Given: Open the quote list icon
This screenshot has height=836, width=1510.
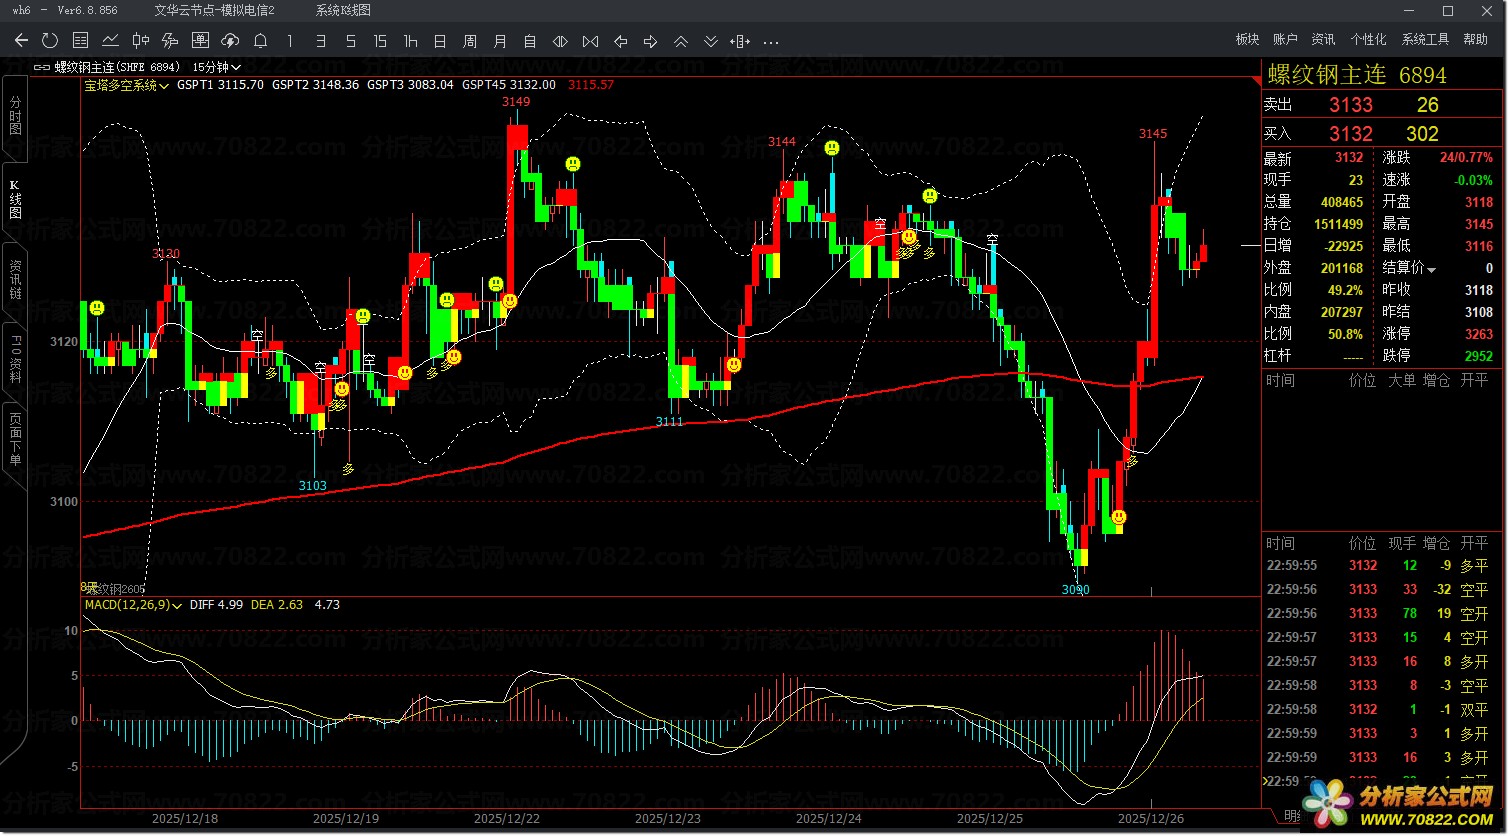Looking at the screenshot, I should pyautogui.click(x=80, y=41).
